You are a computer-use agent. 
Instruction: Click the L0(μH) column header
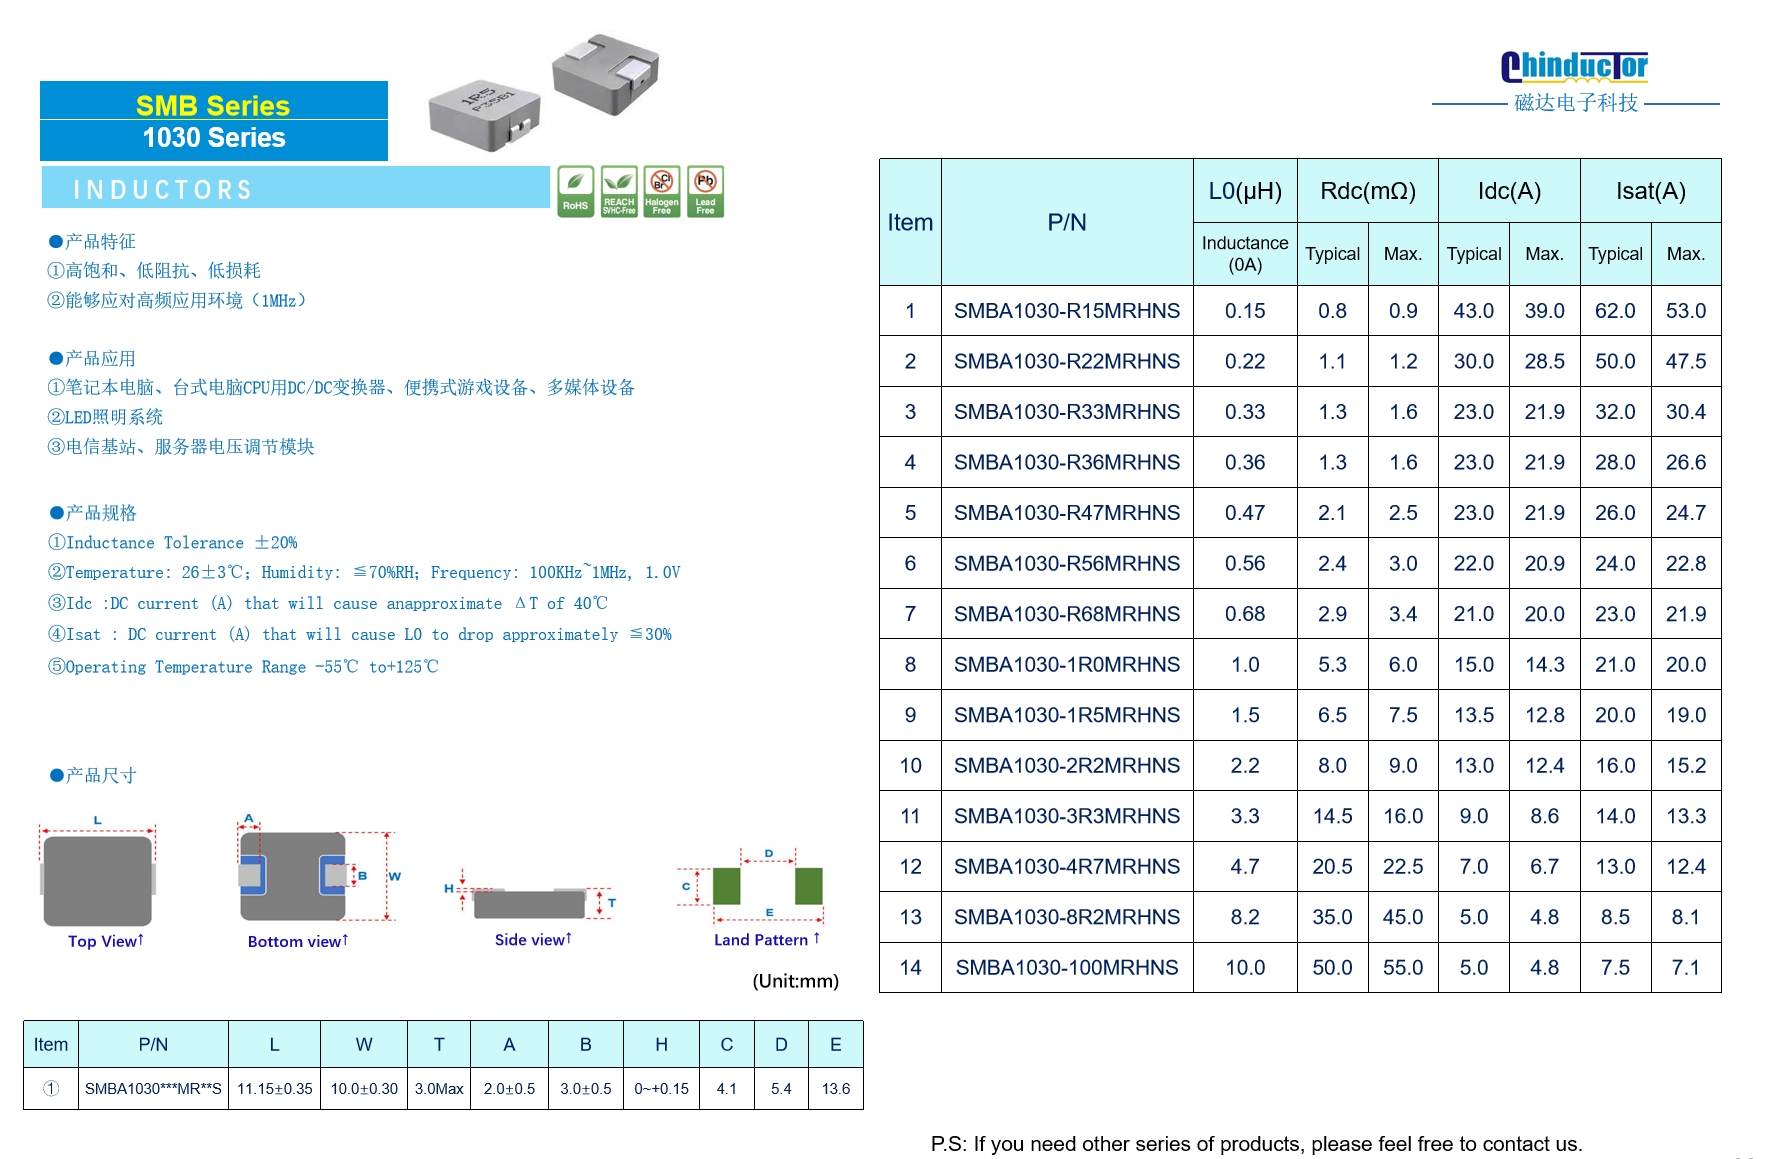coord(1245,191)
